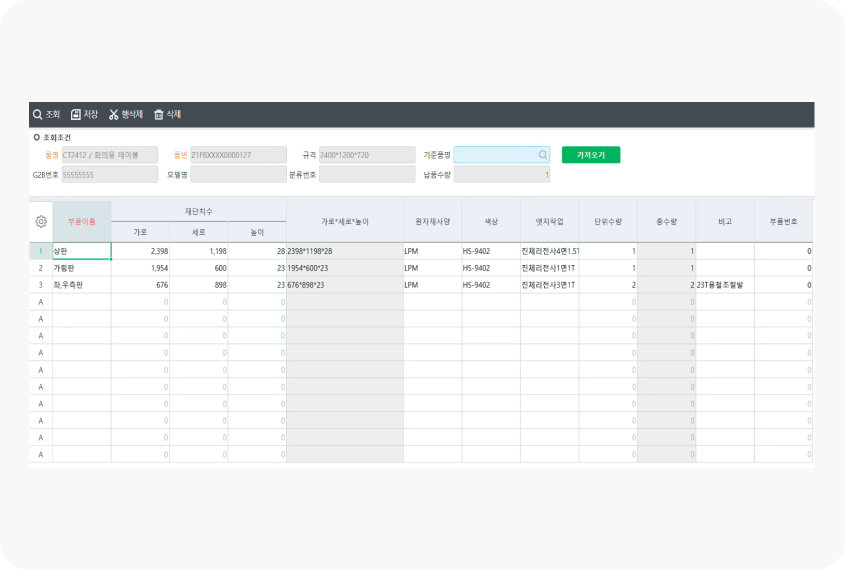Click the 색상 column header

point(490,221)
